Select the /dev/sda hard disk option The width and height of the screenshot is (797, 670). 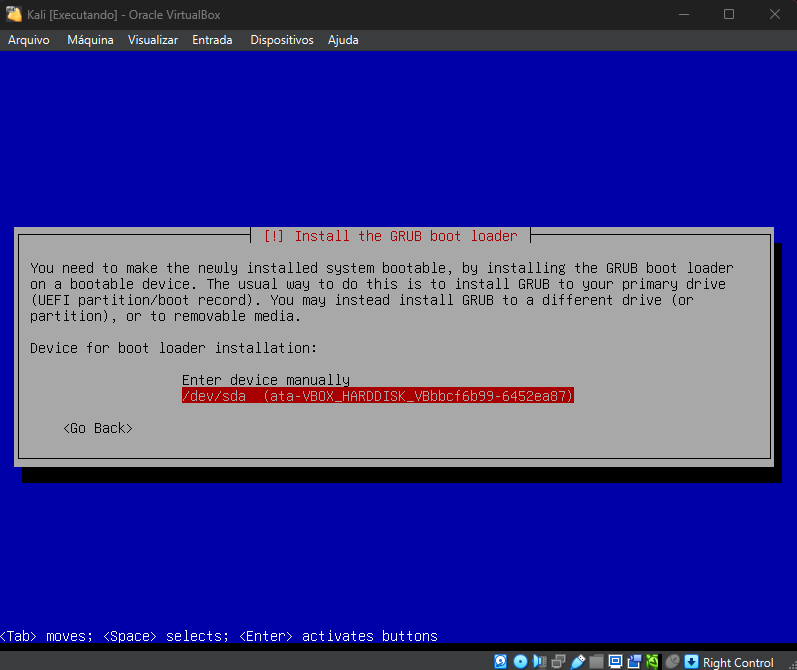377,396
